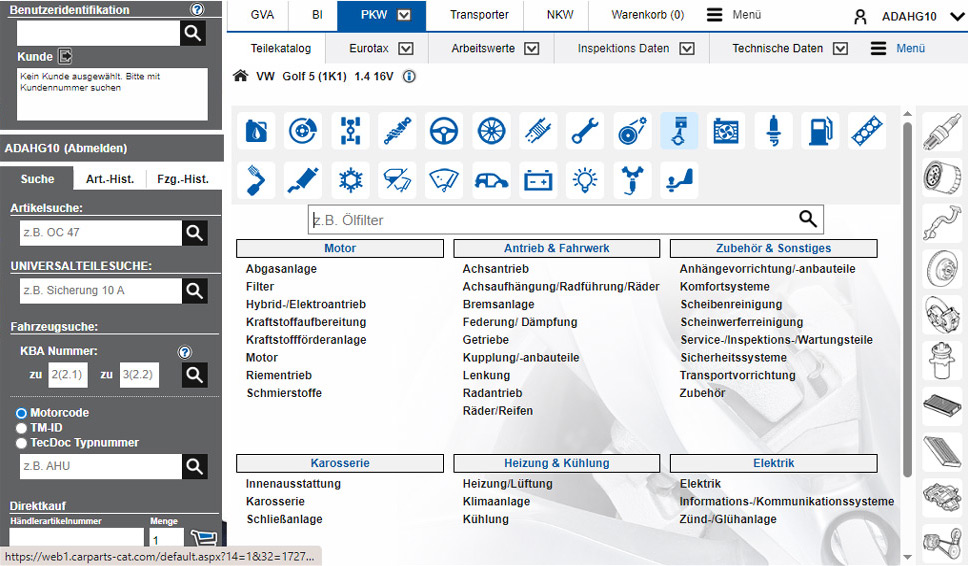Open the radiator fan cooling icon
This screenshot has height=566, width=968.
pyautogui.click(x=726, y=131)
